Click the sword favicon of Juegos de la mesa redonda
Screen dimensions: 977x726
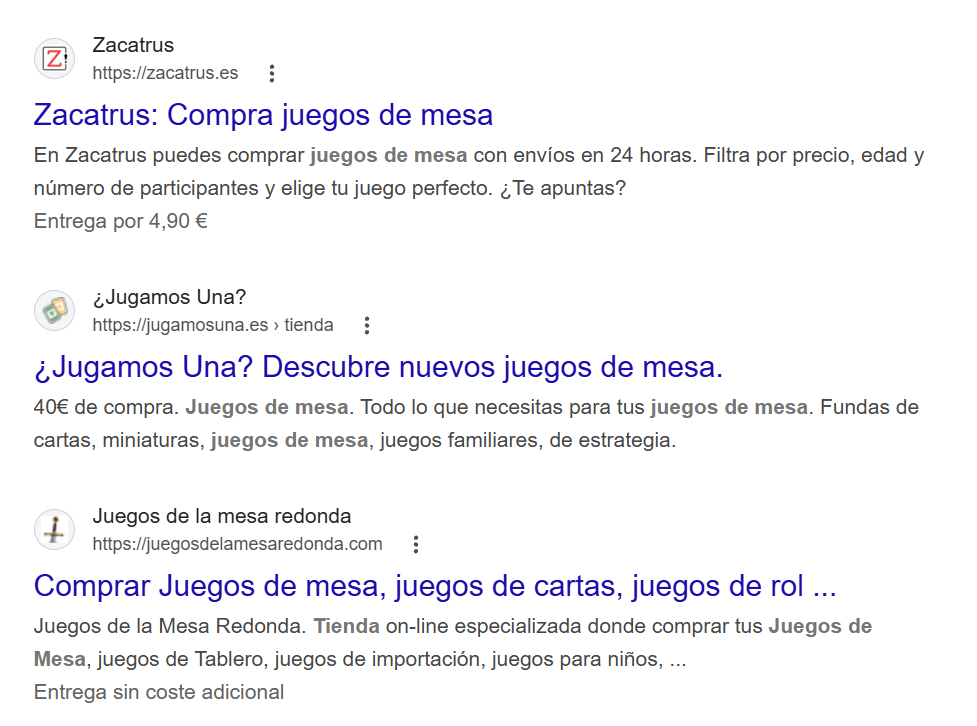(54, 529)
